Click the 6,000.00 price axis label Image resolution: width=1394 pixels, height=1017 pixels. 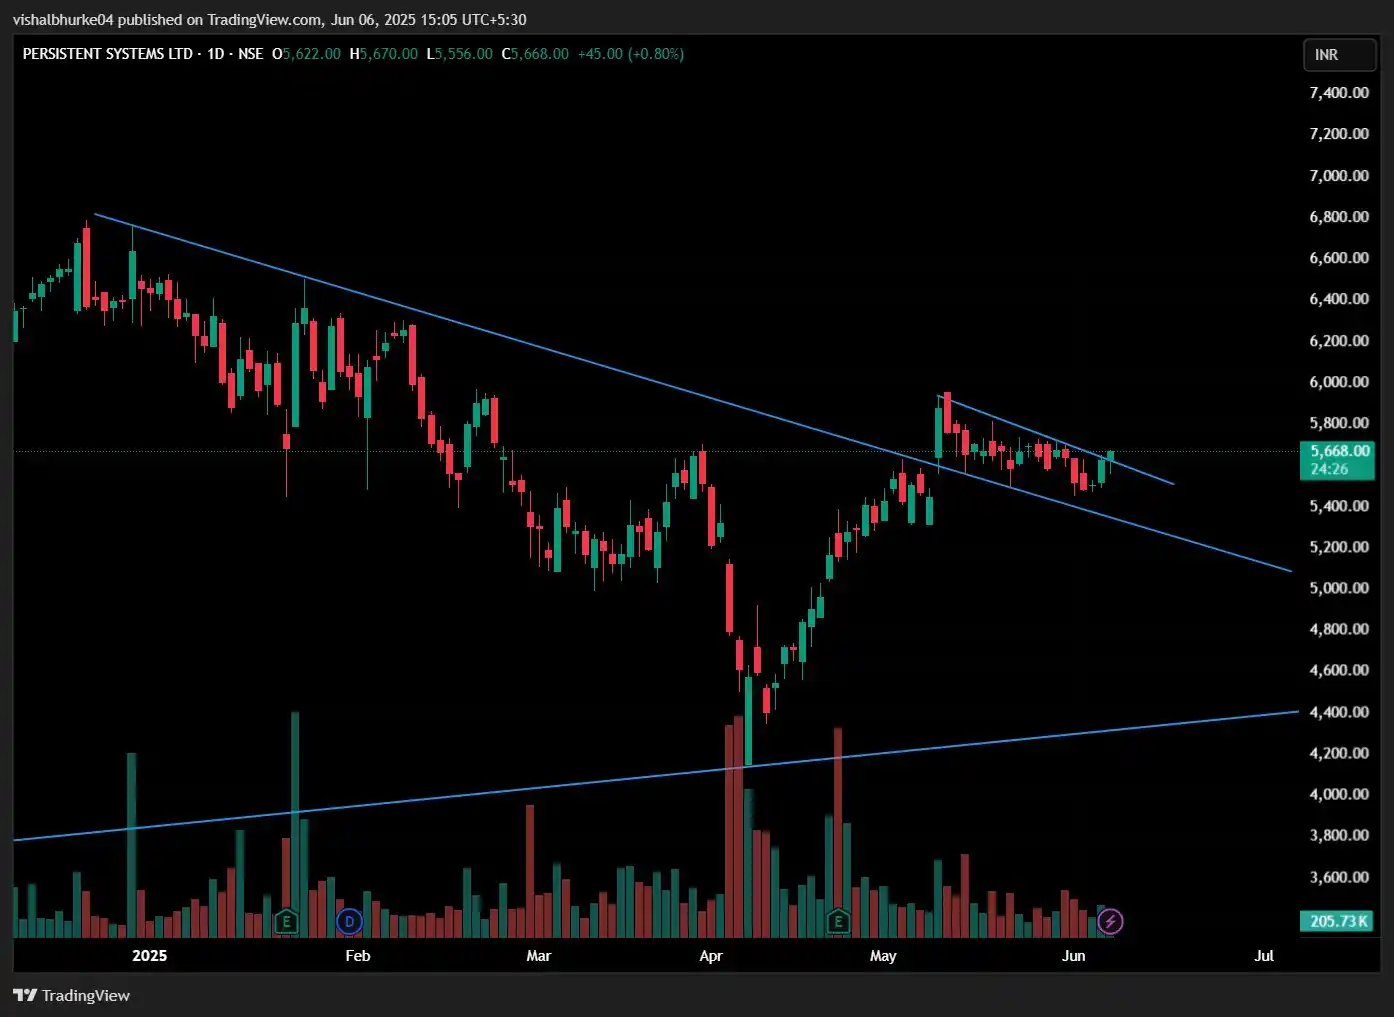[1339, 381]
